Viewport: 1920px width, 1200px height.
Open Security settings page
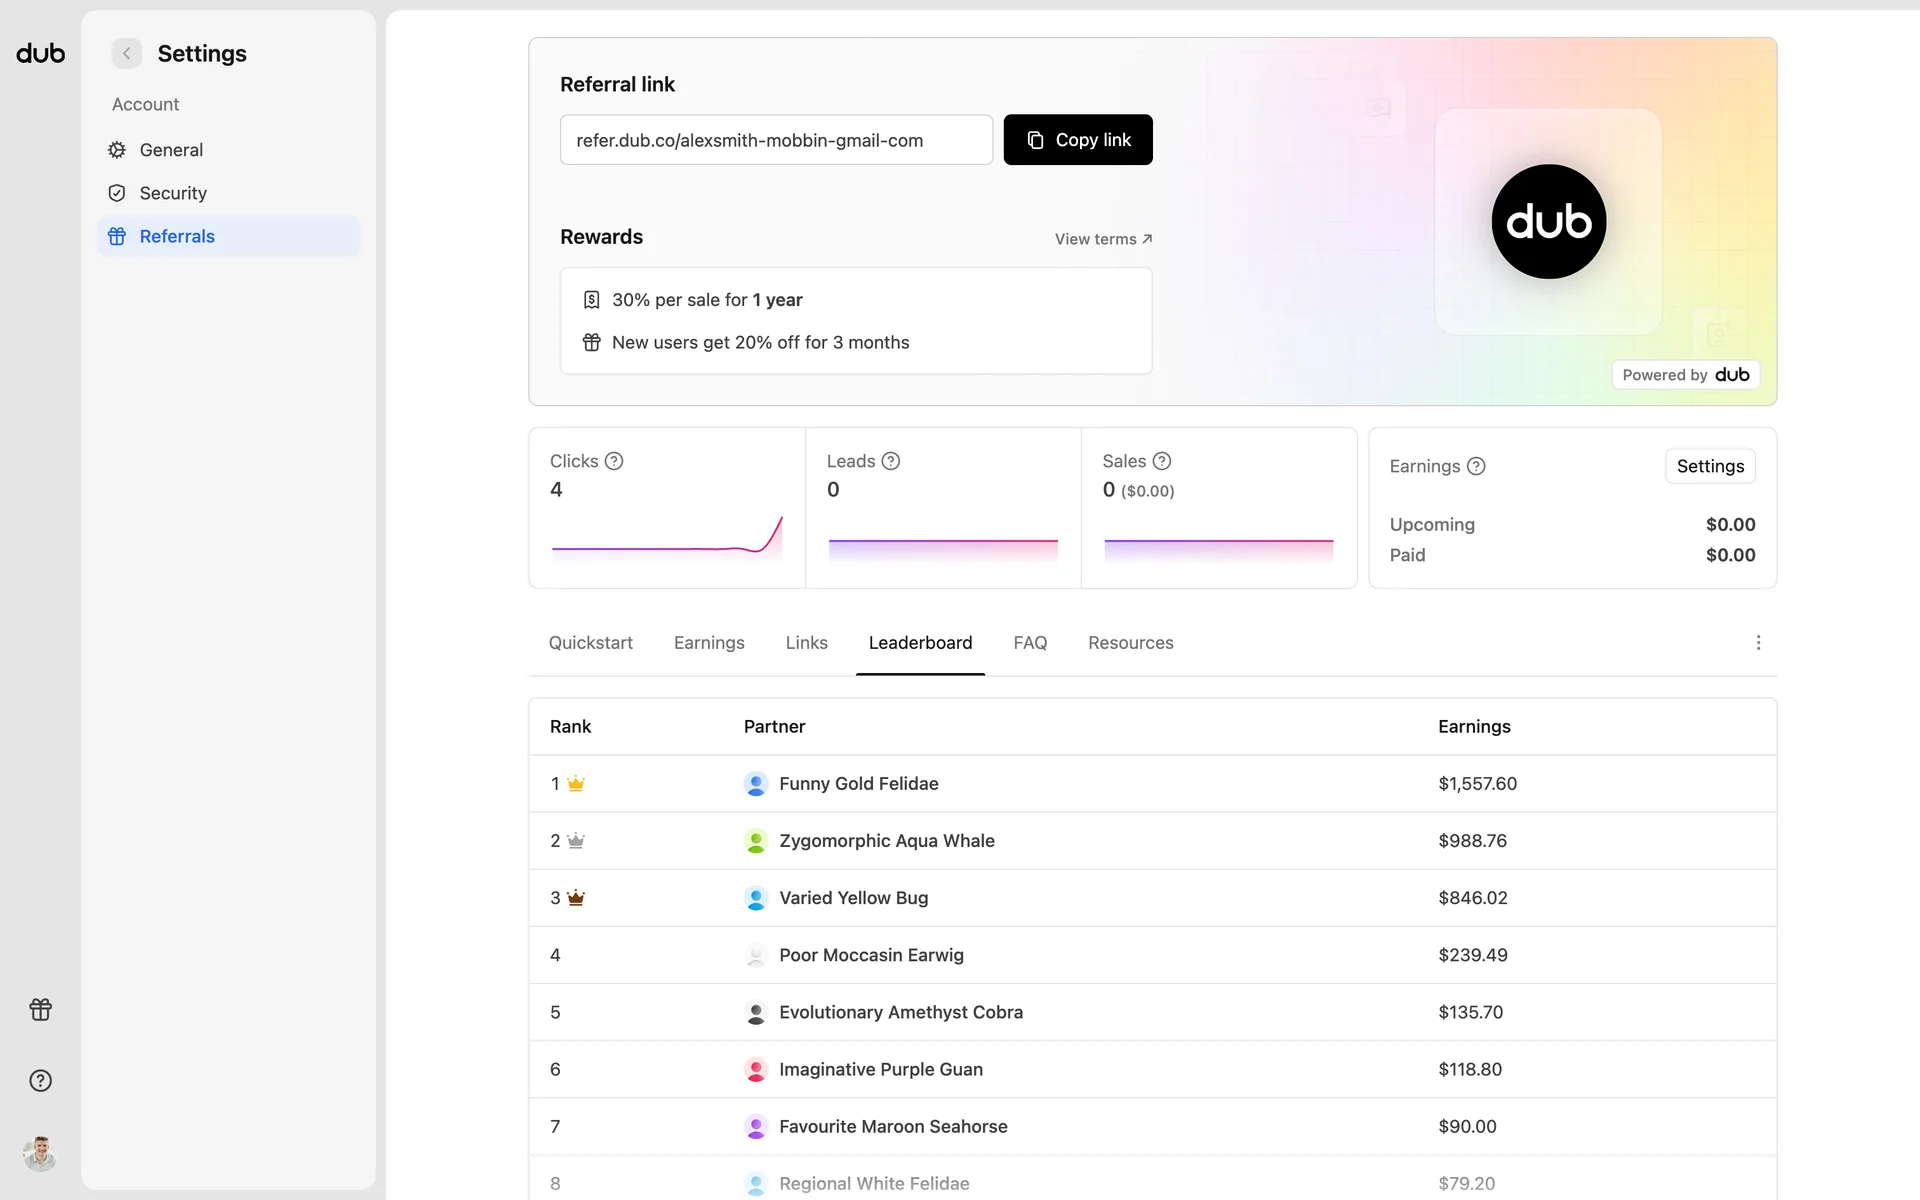(x=173, y=193)
